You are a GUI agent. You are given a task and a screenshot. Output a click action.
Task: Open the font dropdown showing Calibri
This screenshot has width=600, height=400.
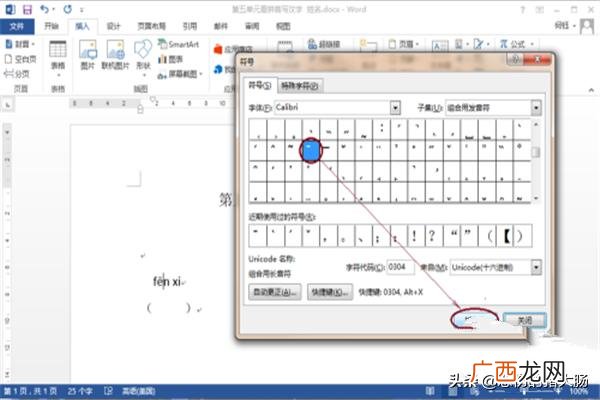(x=395, y=108)
